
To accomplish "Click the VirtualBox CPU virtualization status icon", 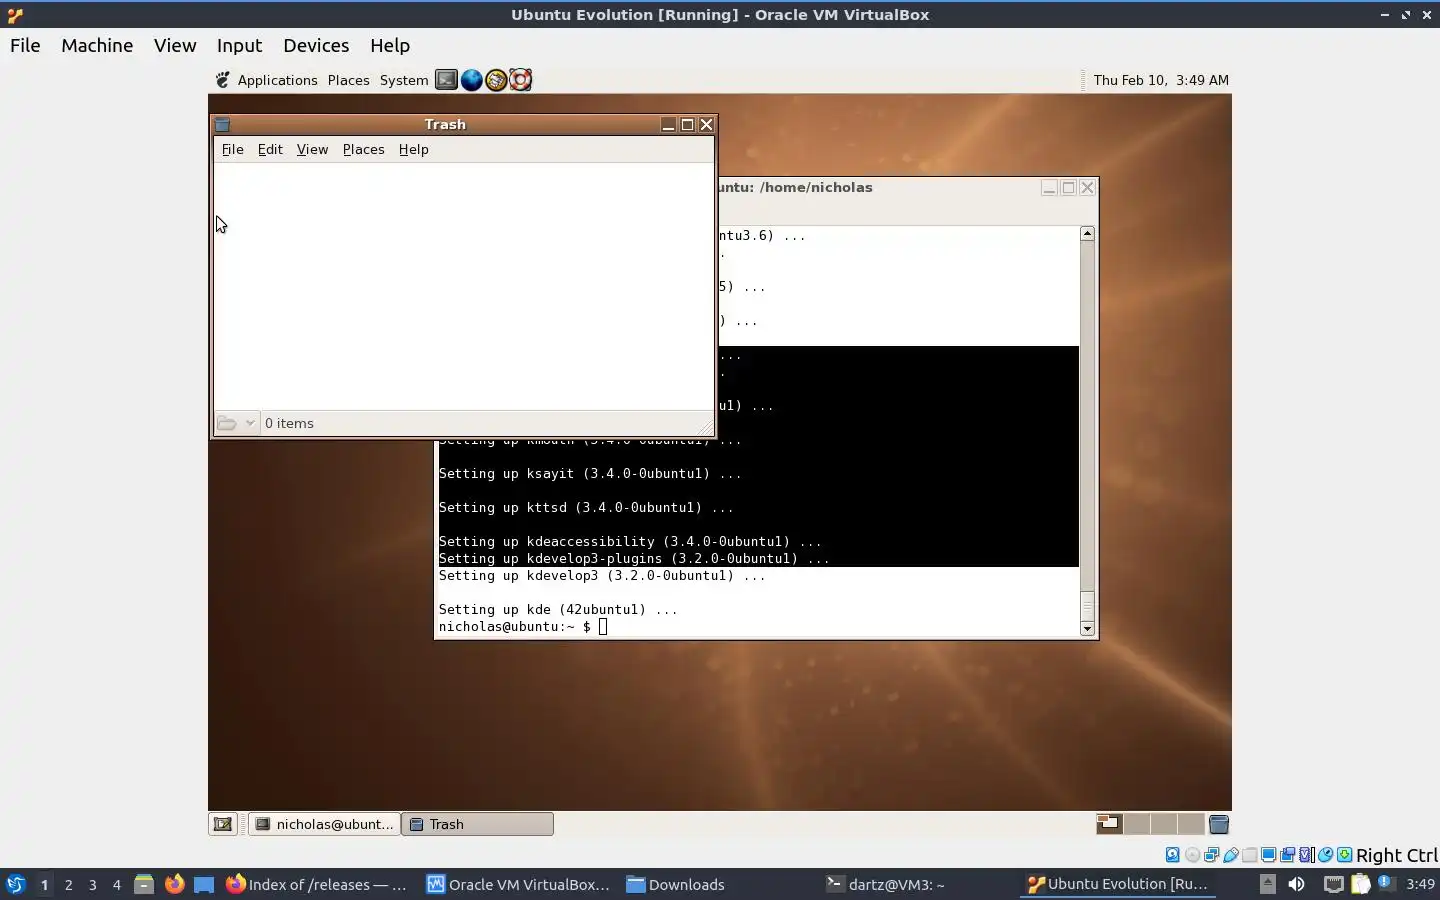I will click(x=1306, y=855).
